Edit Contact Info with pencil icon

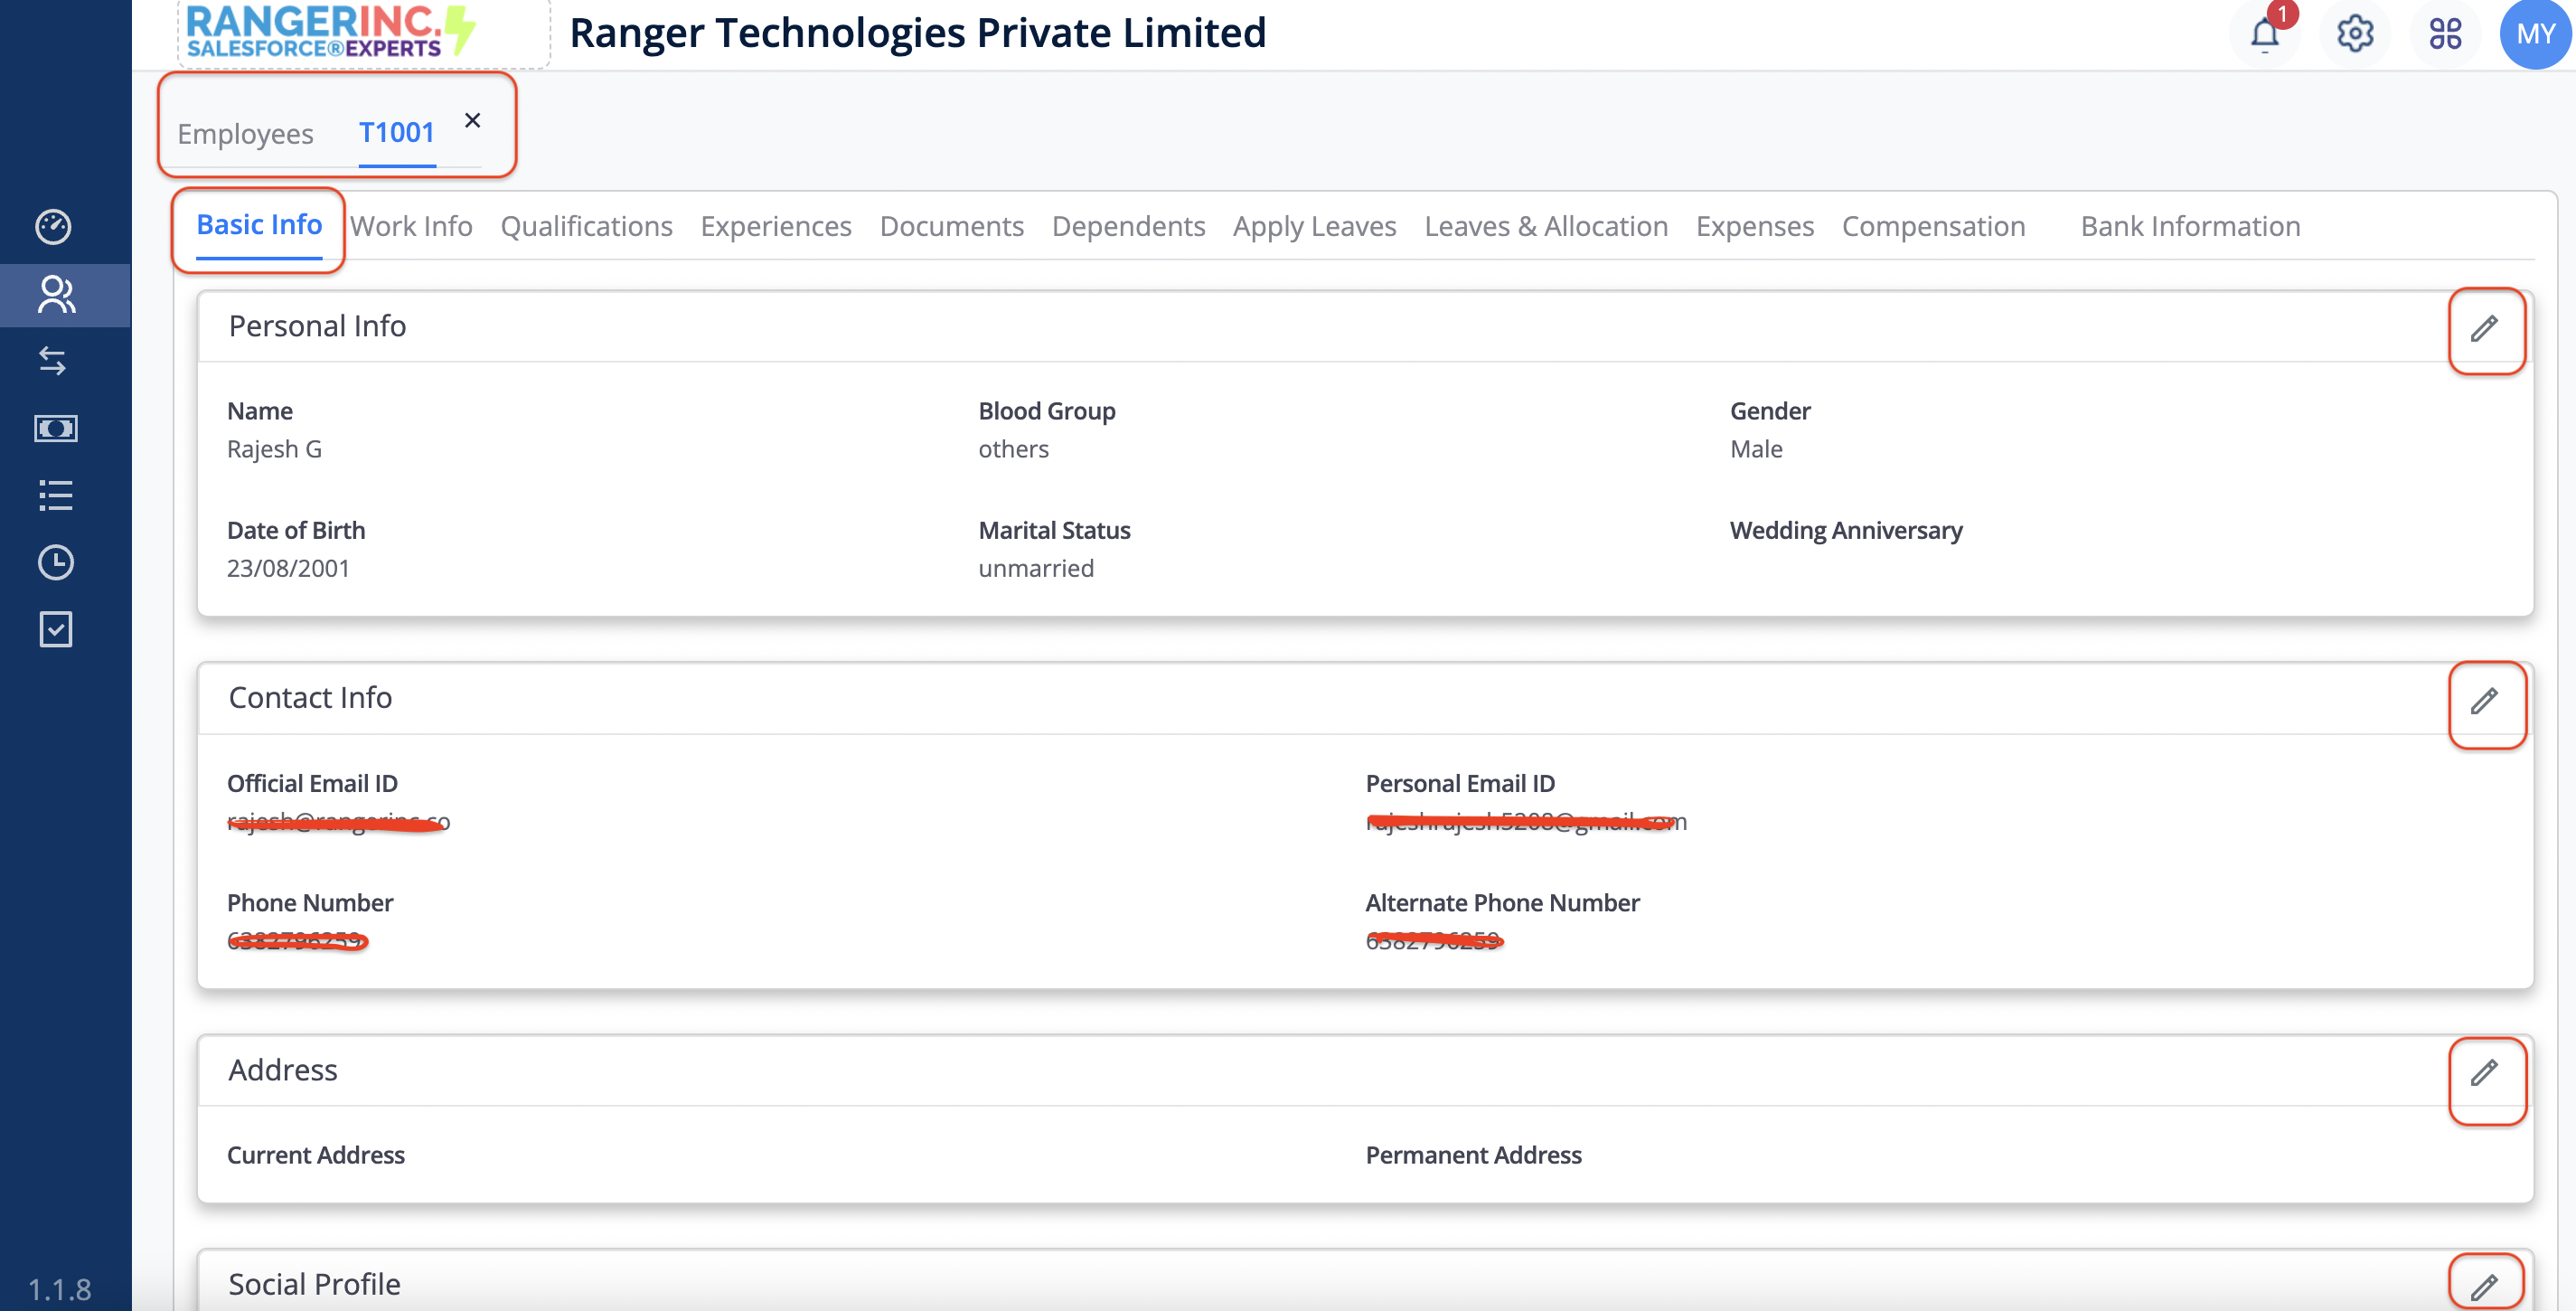(x=2485, y=701)
